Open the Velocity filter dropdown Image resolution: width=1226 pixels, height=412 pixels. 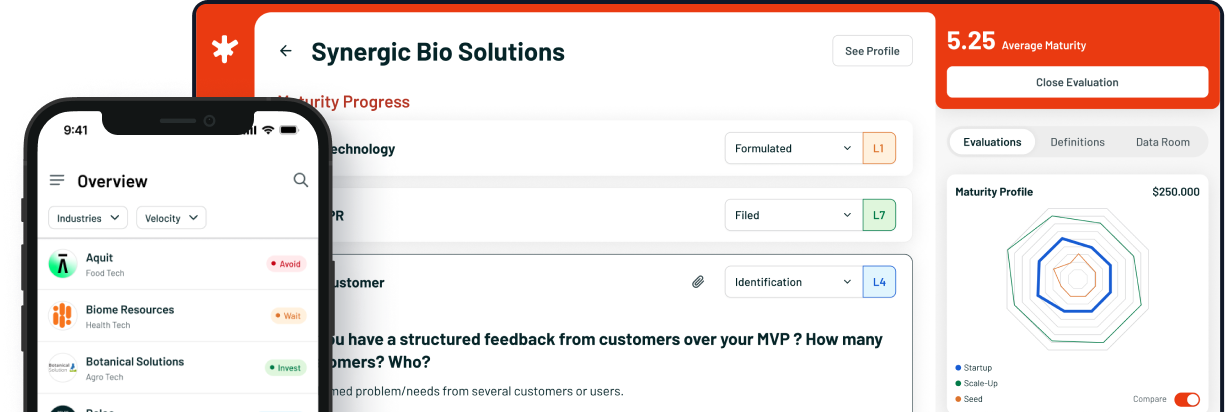[x=171, y=218]
